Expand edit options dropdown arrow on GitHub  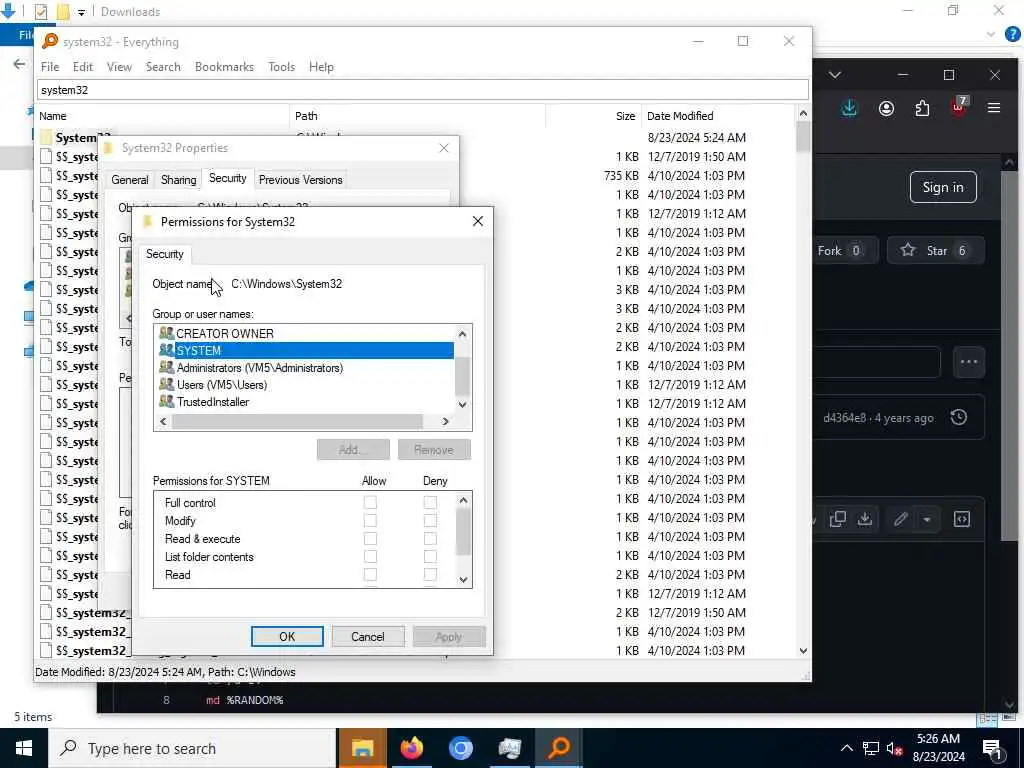tap(927, 519)
